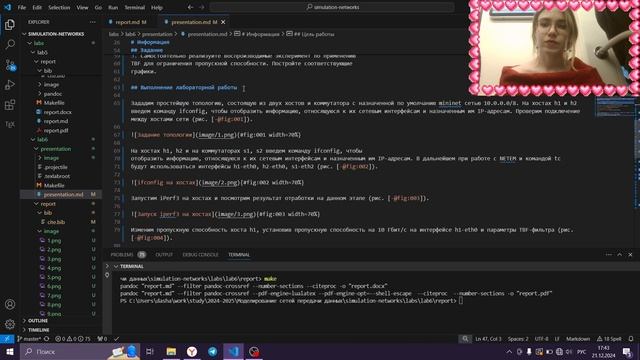Click the command center search box

point(332,7)
